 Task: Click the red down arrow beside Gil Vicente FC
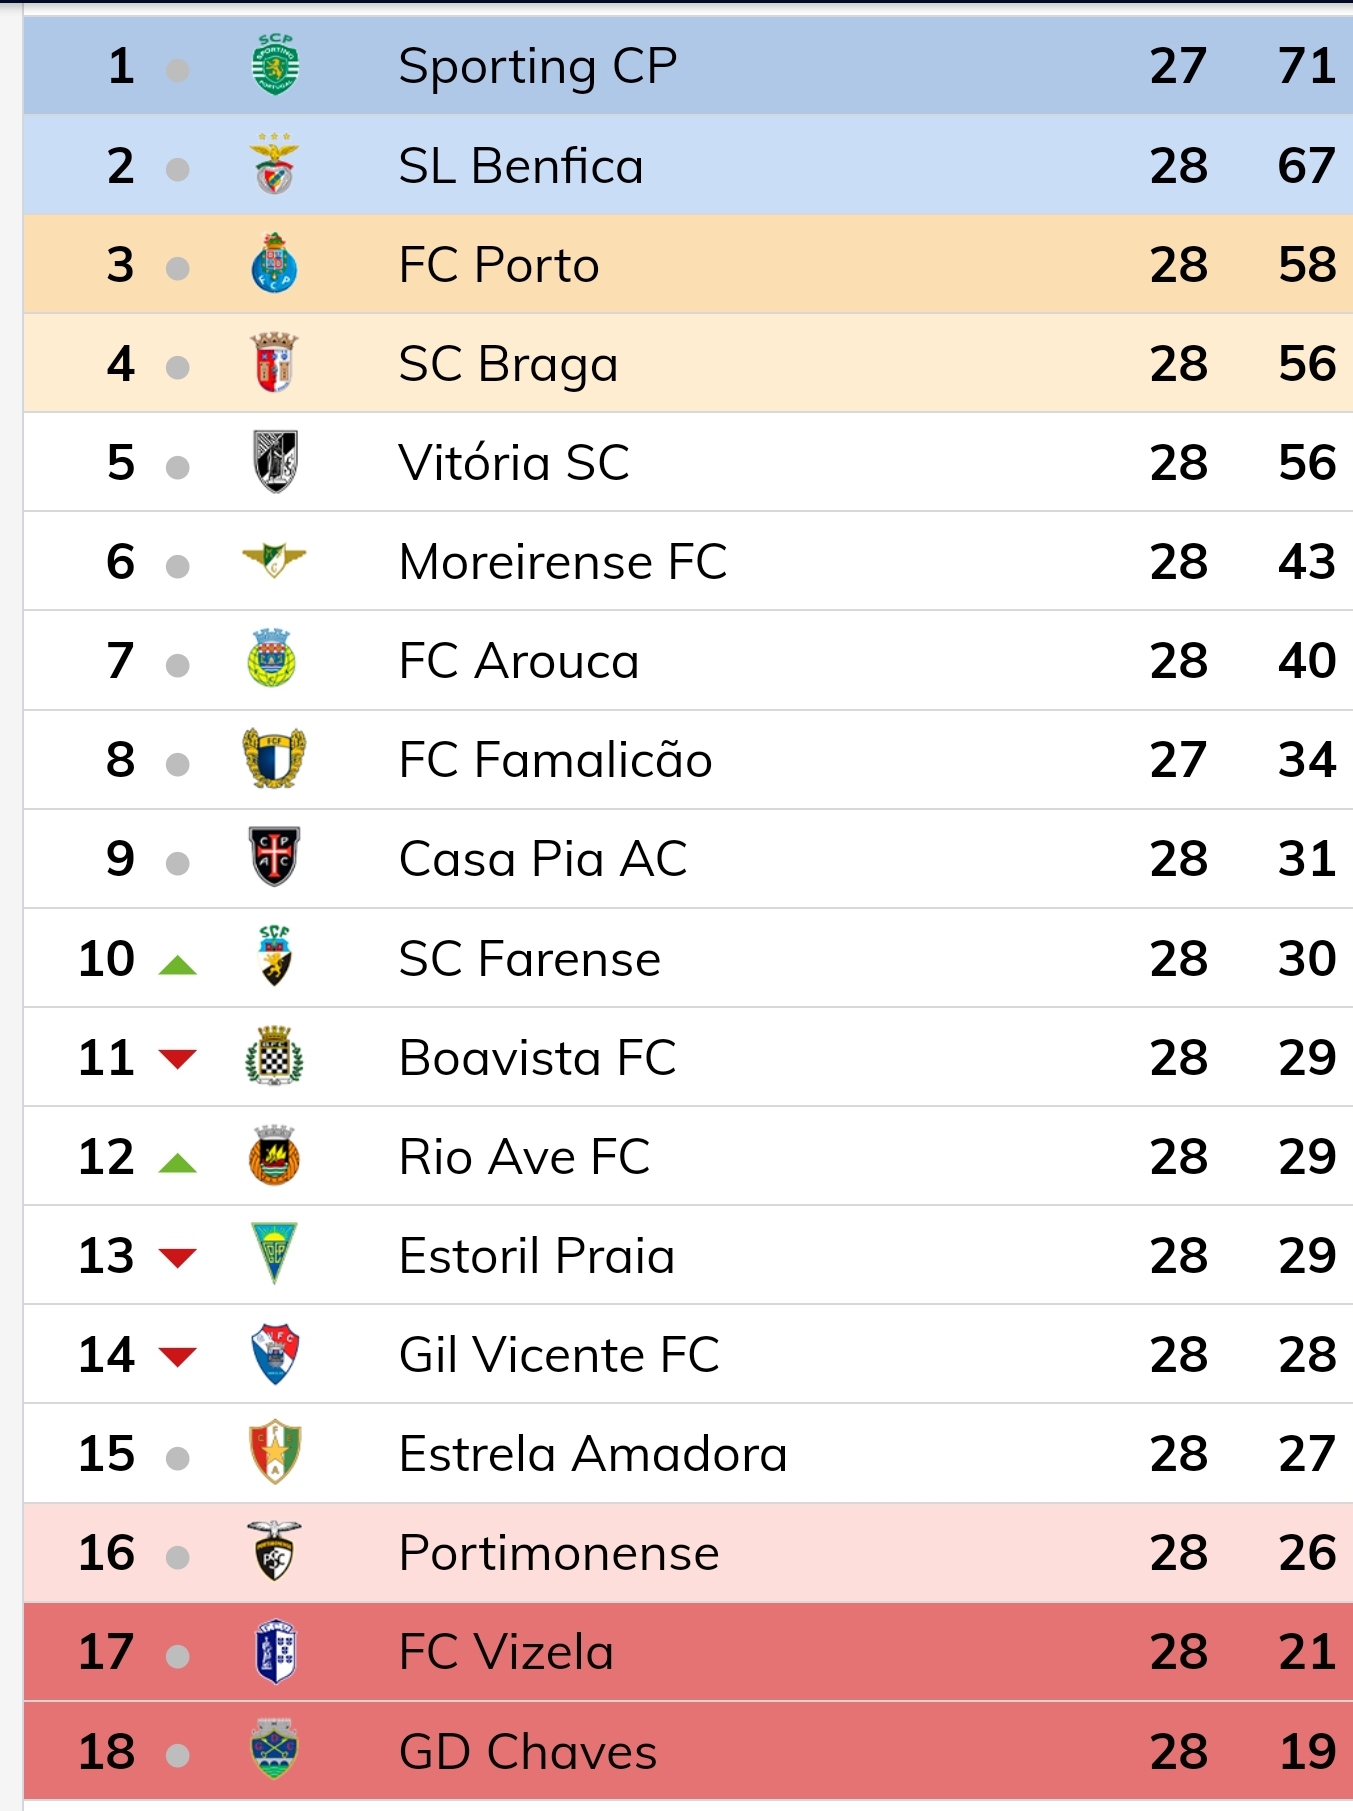pyautogui.click(x=178, y=1356)
